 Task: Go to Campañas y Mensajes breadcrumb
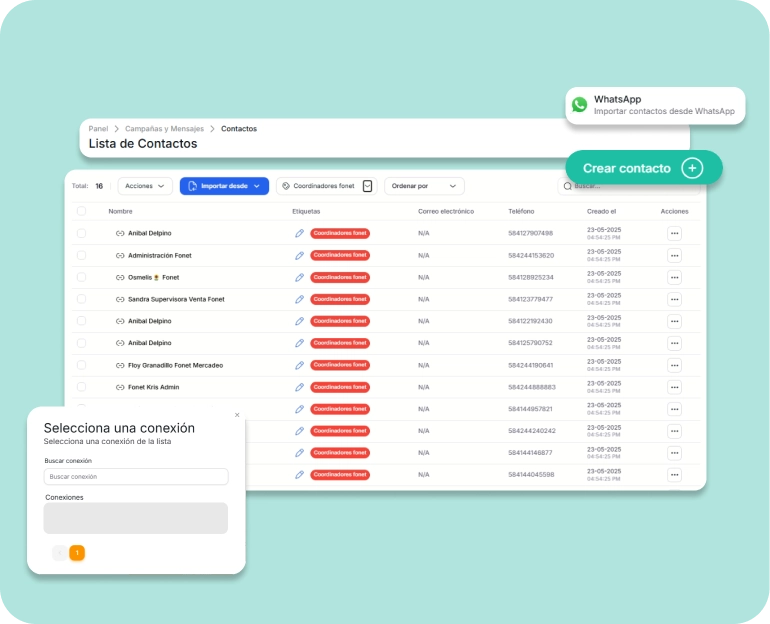164,129
